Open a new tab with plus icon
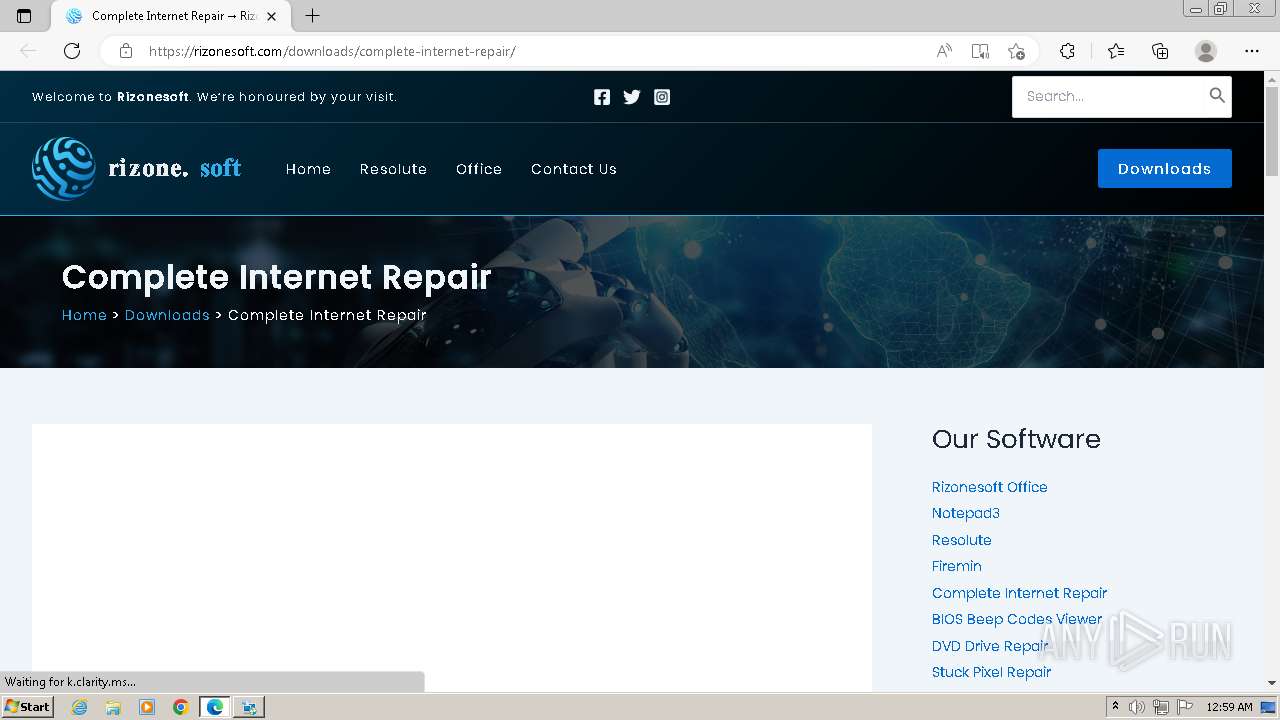This screenshot has width=1280, height=720. tap(312, 16)
